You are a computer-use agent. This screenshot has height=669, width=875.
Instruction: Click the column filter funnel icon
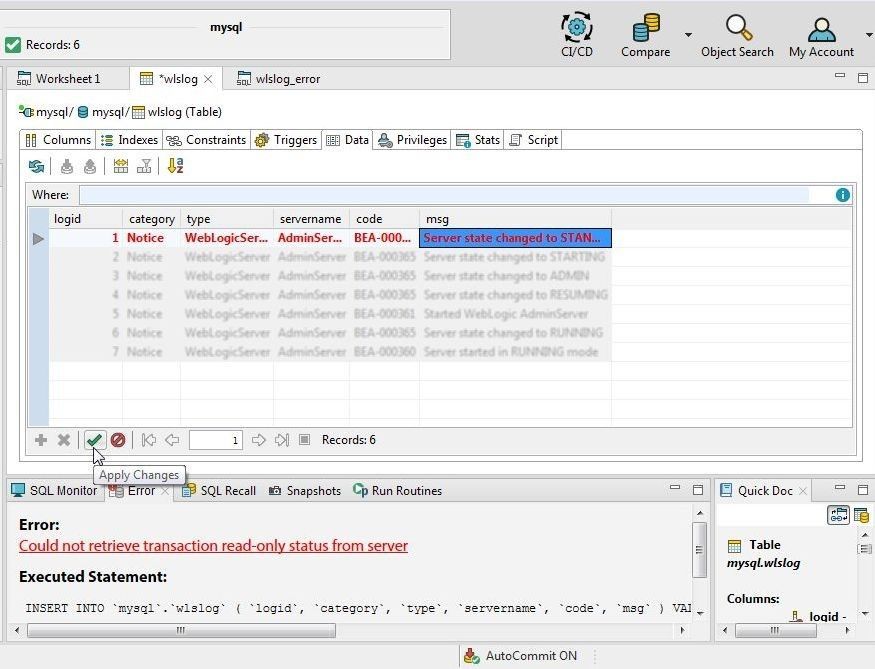click(x=144, y=166)
